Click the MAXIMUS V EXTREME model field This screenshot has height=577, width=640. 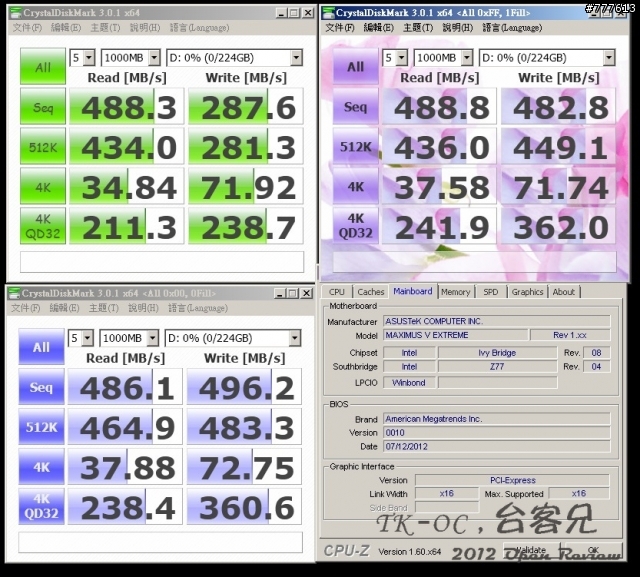tap(456, 335)
